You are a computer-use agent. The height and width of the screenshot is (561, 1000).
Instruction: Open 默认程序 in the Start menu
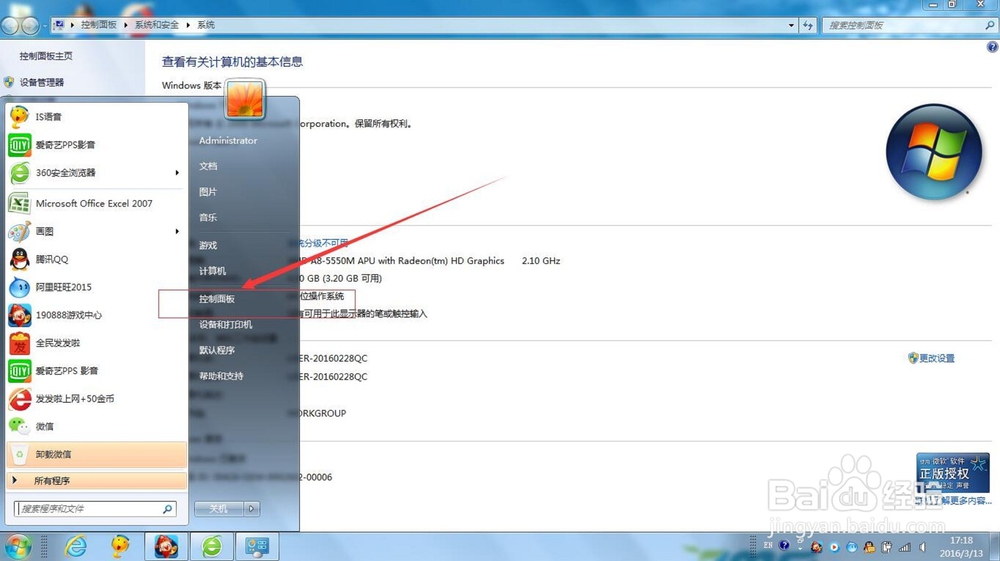click(217, 350)
